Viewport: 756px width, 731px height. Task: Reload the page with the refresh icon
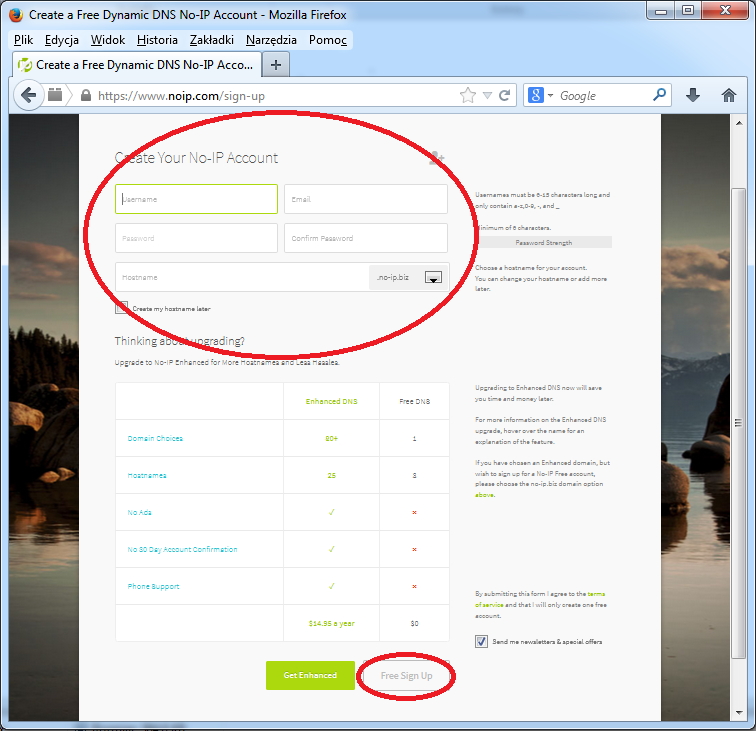point(504,95)
